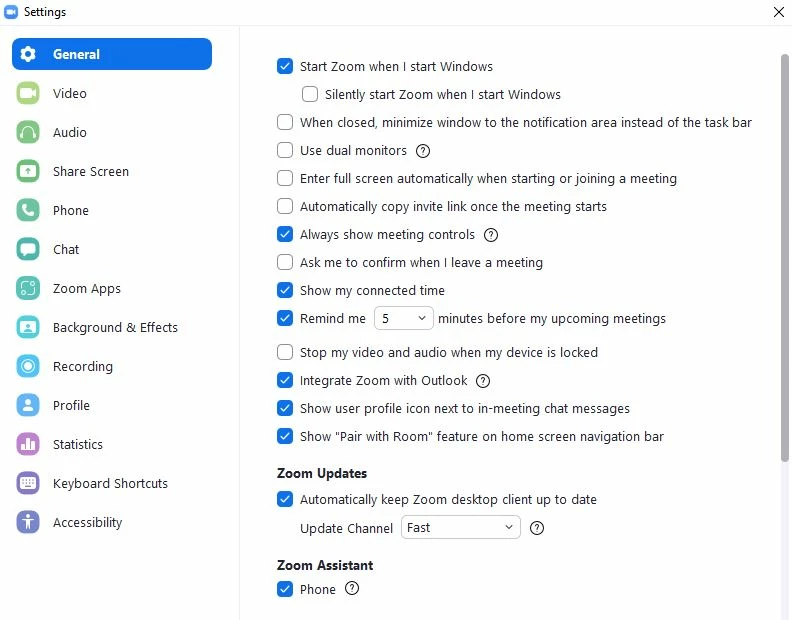Image resolution: width=792 pixels, height=620 pixels.
Task: Open help icon beside Always show meeting controls
Action: click(491, 235)
